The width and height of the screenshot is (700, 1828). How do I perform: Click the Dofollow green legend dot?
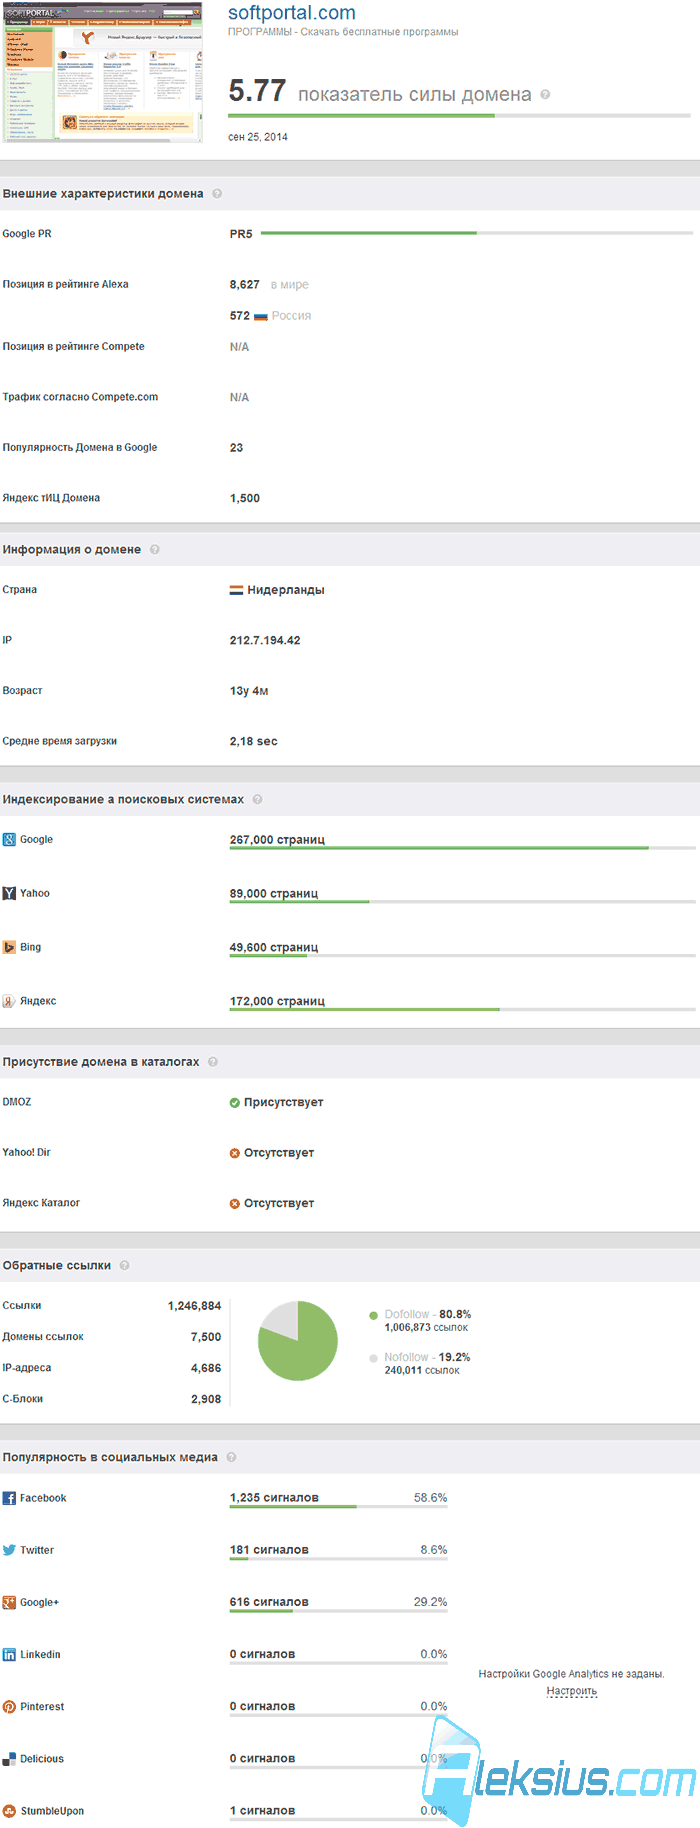[374, 1316]
